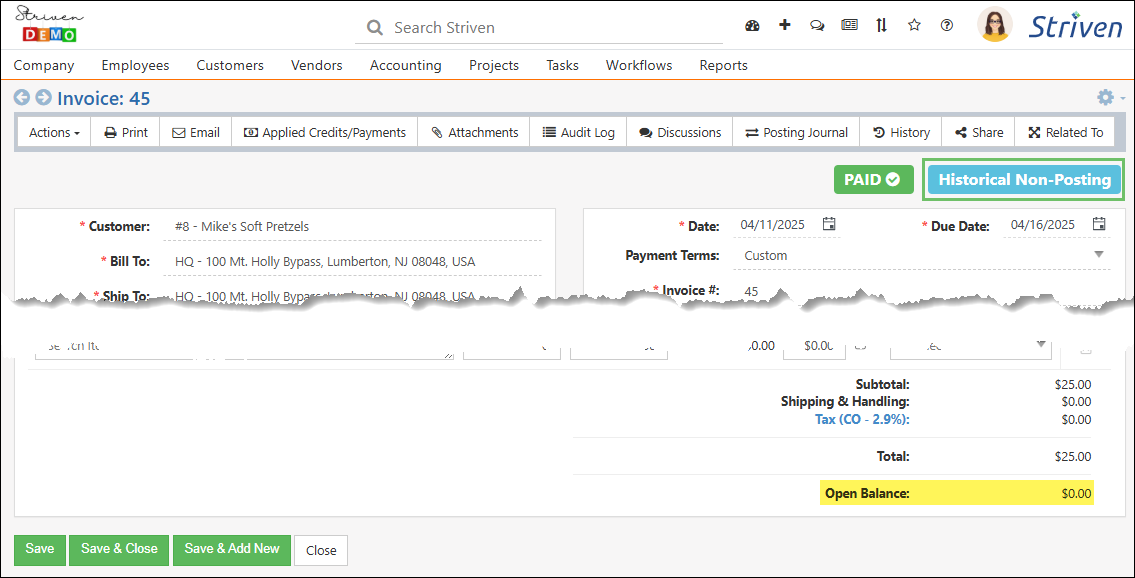Open the dashboard gauge icon in header

752,25
